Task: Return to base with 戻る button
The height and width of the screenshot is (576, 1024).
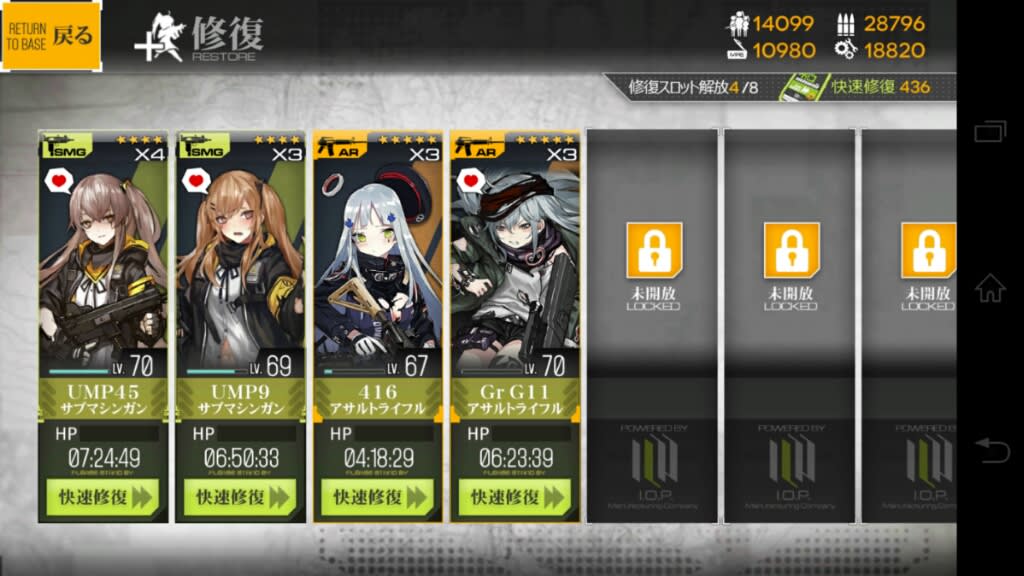Action: (x=51, y=36)
